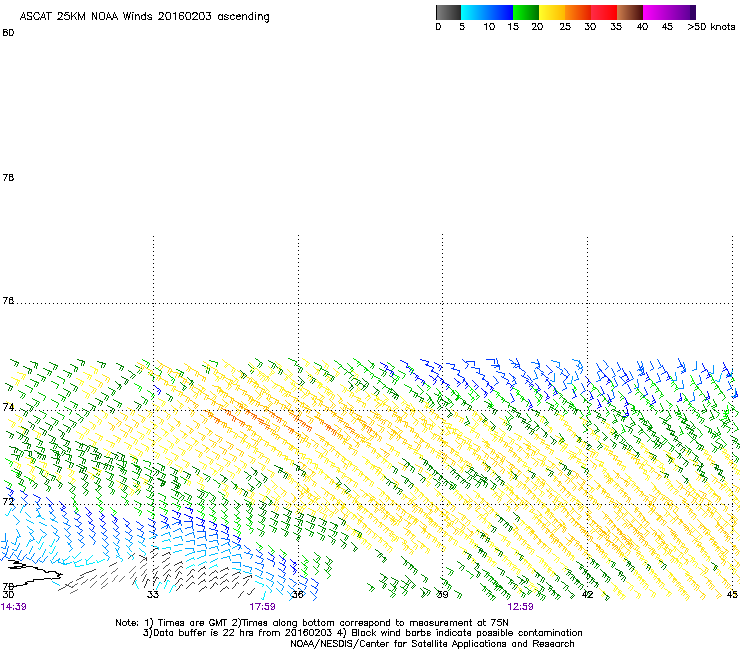Click the orange wind barb streak near 74N

point(290,422)
